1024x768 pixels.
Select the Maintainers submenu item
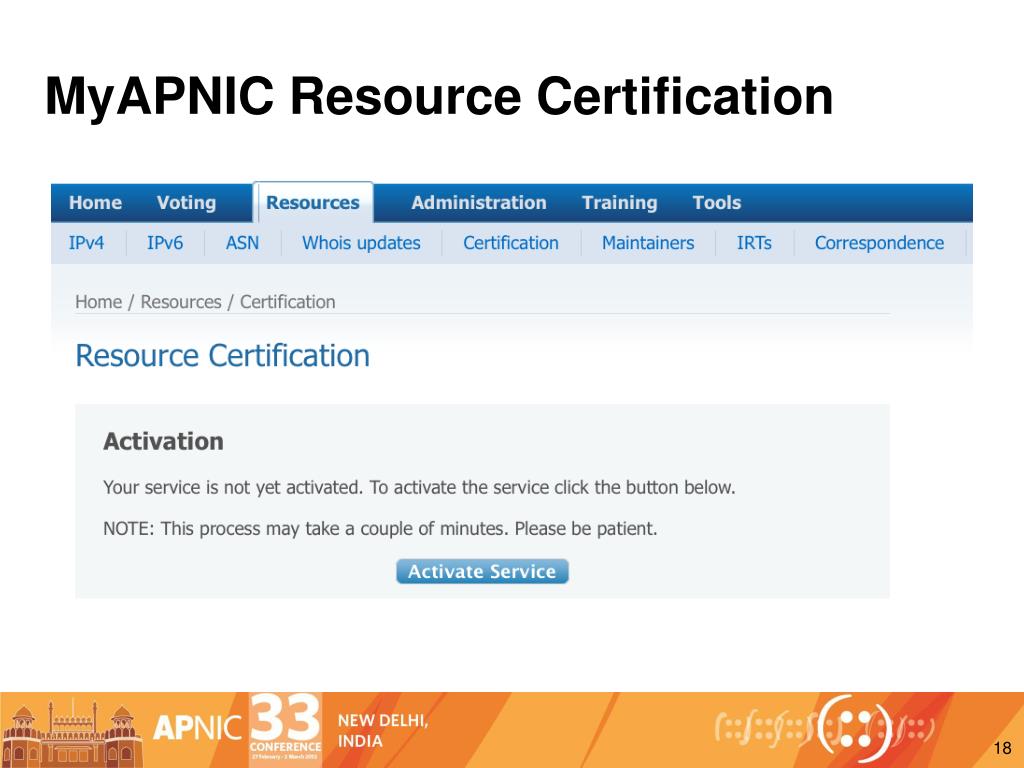[x=648, y=243]
